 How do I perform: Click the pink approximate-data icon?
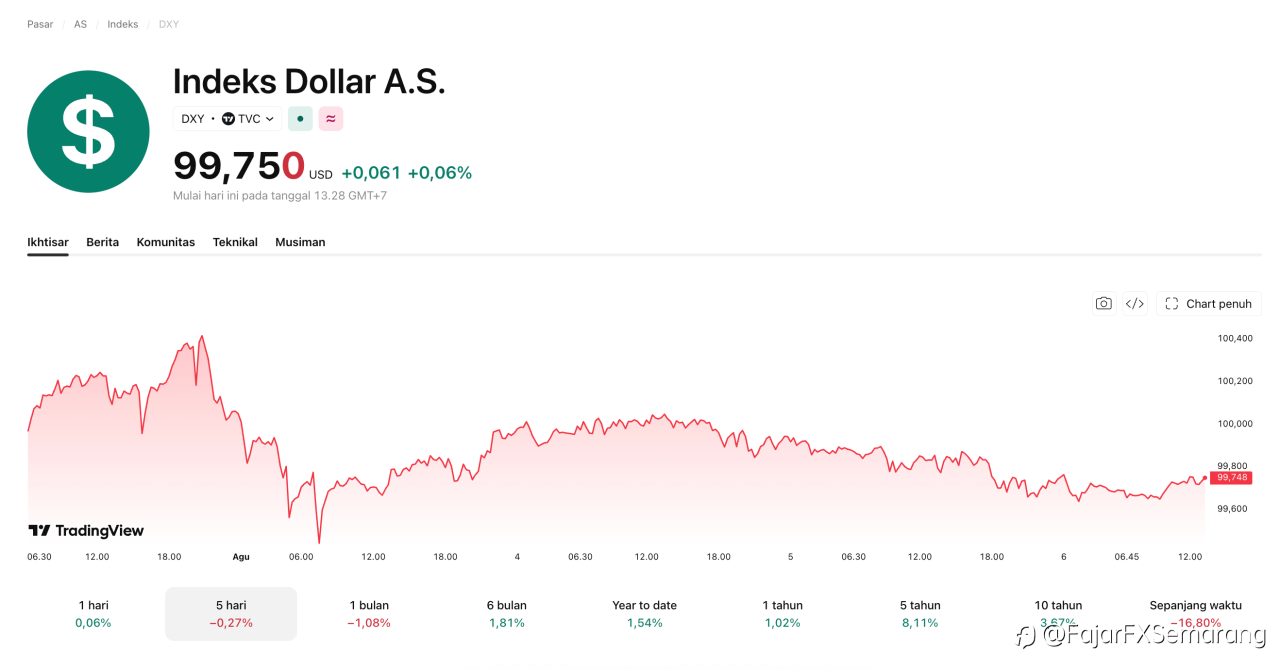(x=331, y=119)
